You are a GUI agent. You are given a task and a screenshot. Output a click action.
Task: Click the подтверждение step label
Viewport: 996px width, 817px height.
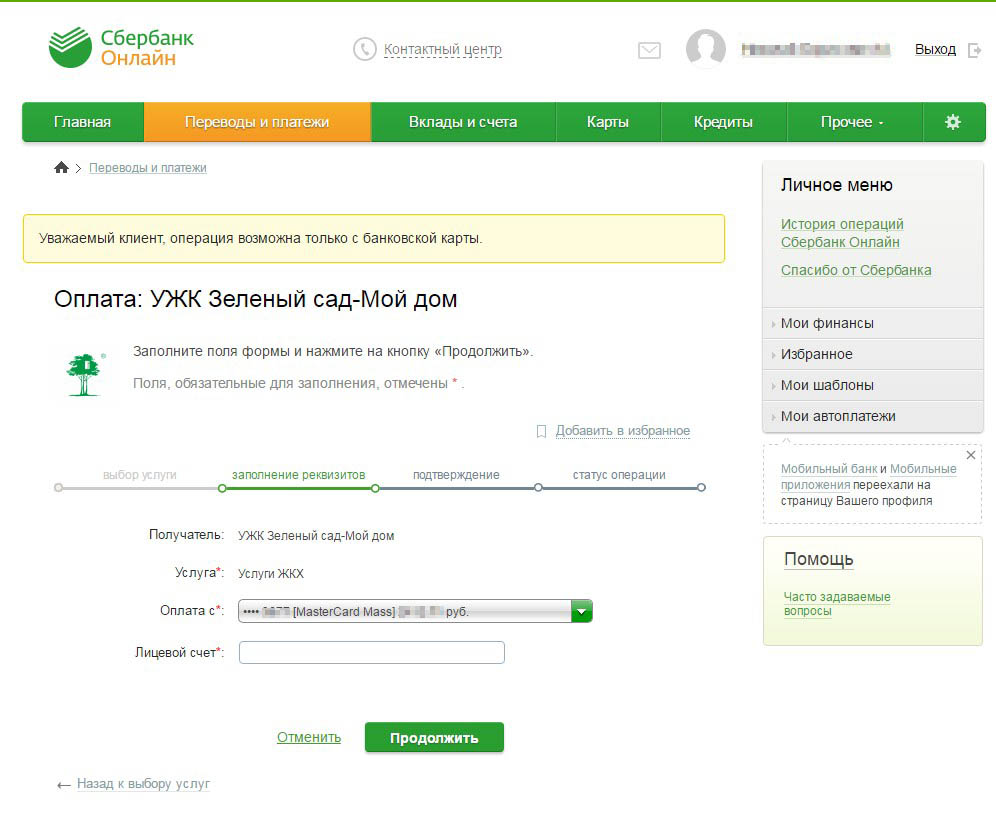click(x=456, y=475)
